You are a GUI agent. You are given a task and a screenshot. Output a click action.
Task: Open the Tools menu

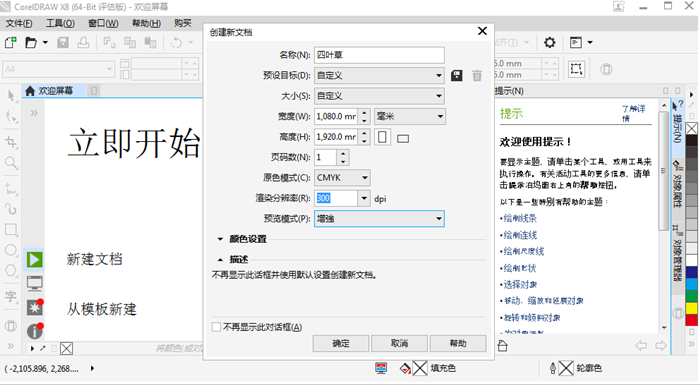pos(60,23)
